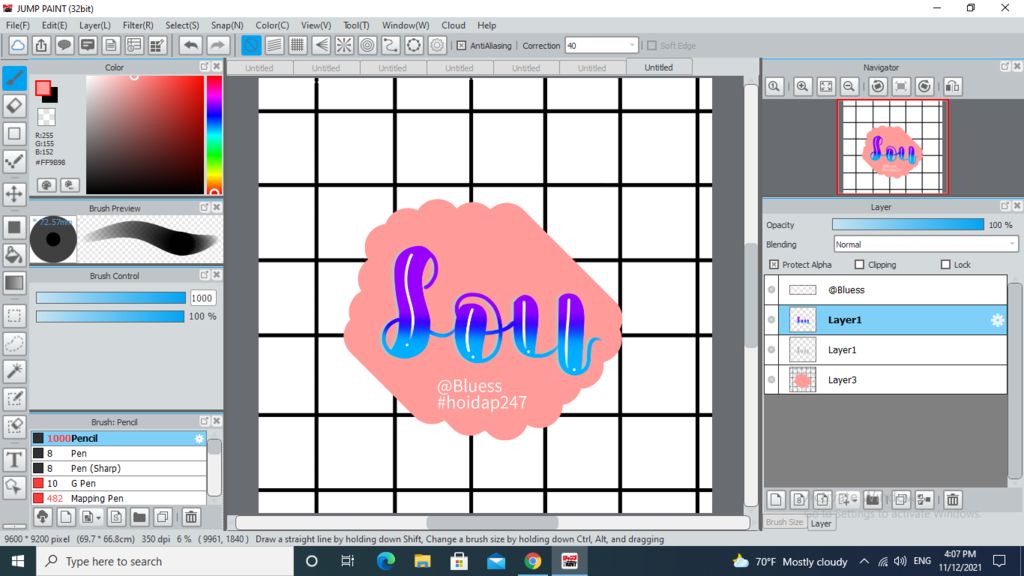Open the Correction value dropdown

632,46
